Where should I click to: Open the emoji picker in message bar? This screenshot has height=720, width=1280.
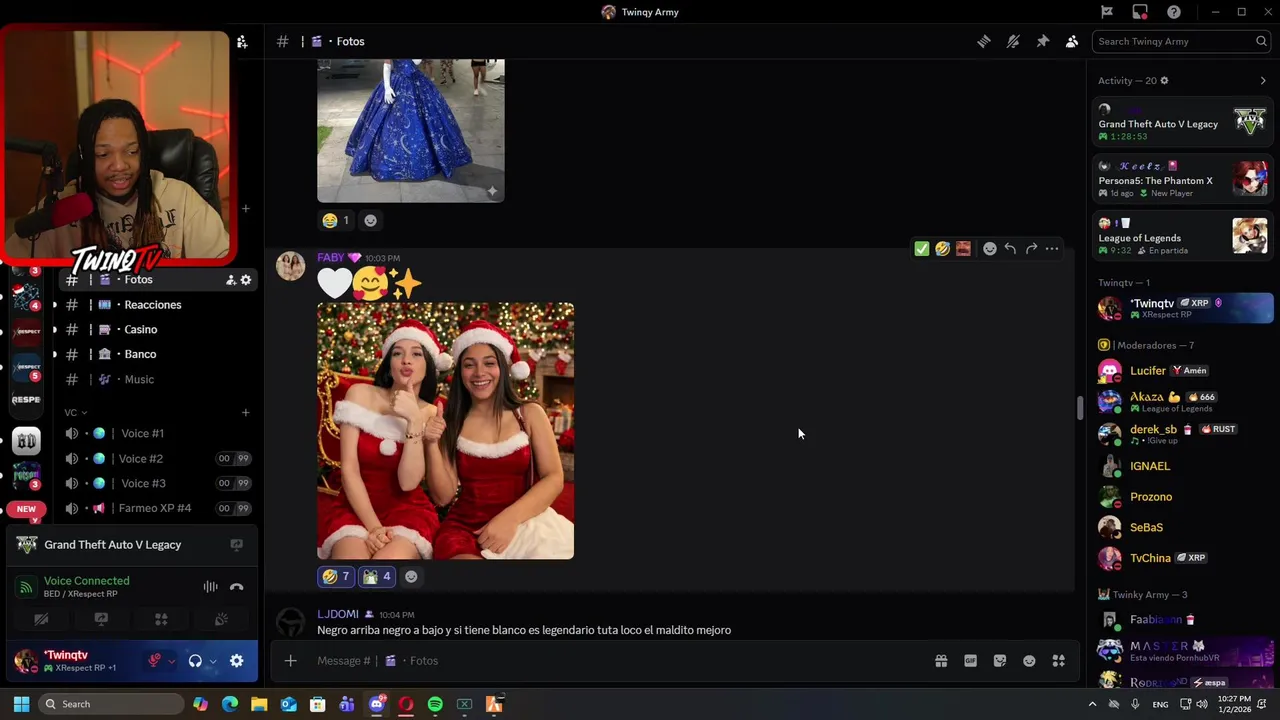tap(1029, 661)
